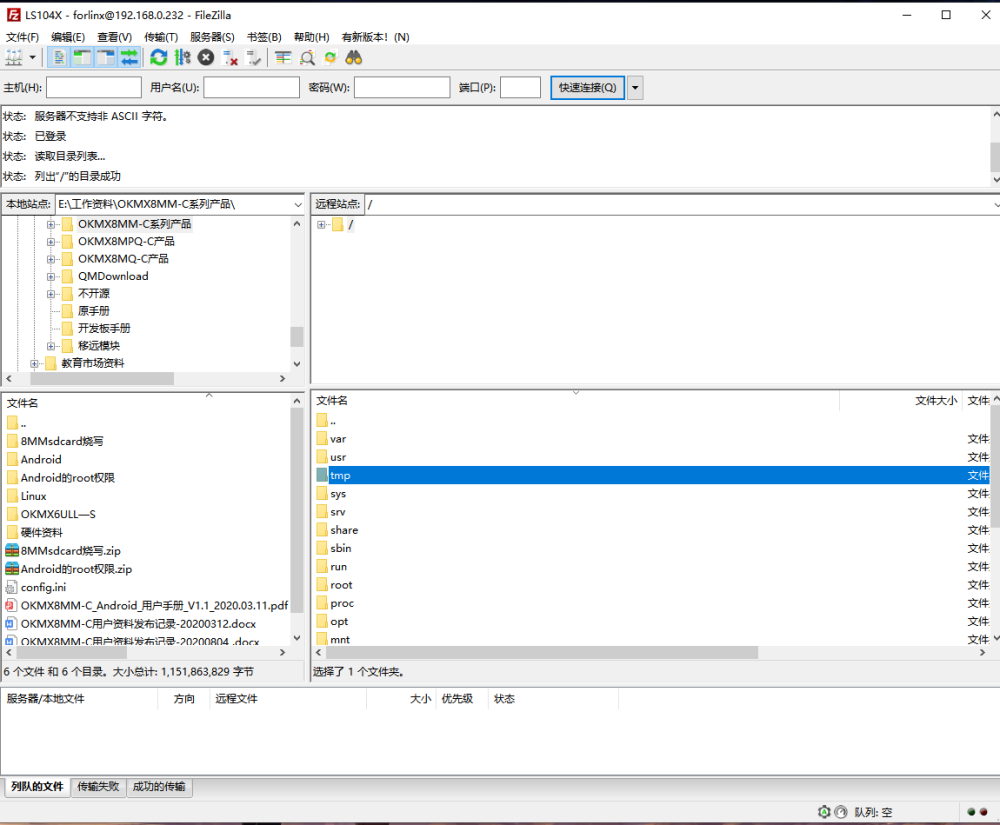Open local site path dropdown
The height and width of the screenshot is (825, 1000).
(x=298, y=205)
